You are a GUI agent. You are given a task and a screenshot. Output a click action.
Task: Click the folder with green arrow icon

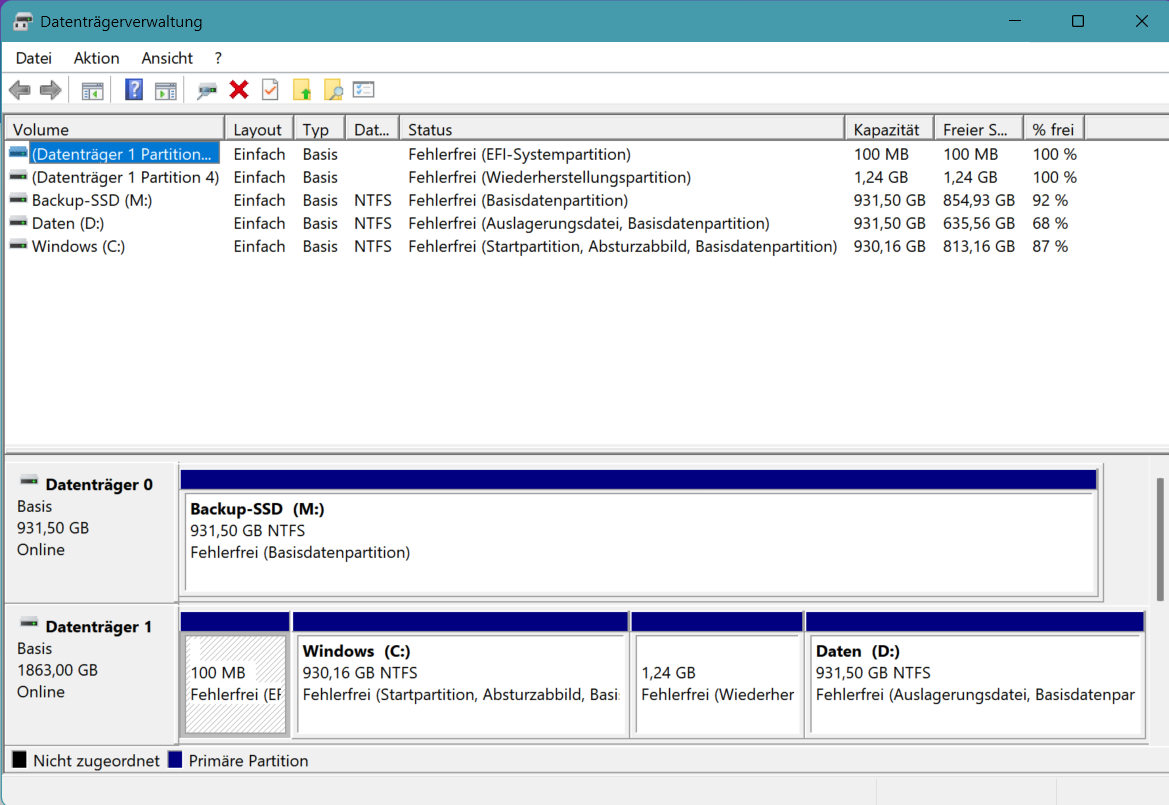tap(302, 90)
